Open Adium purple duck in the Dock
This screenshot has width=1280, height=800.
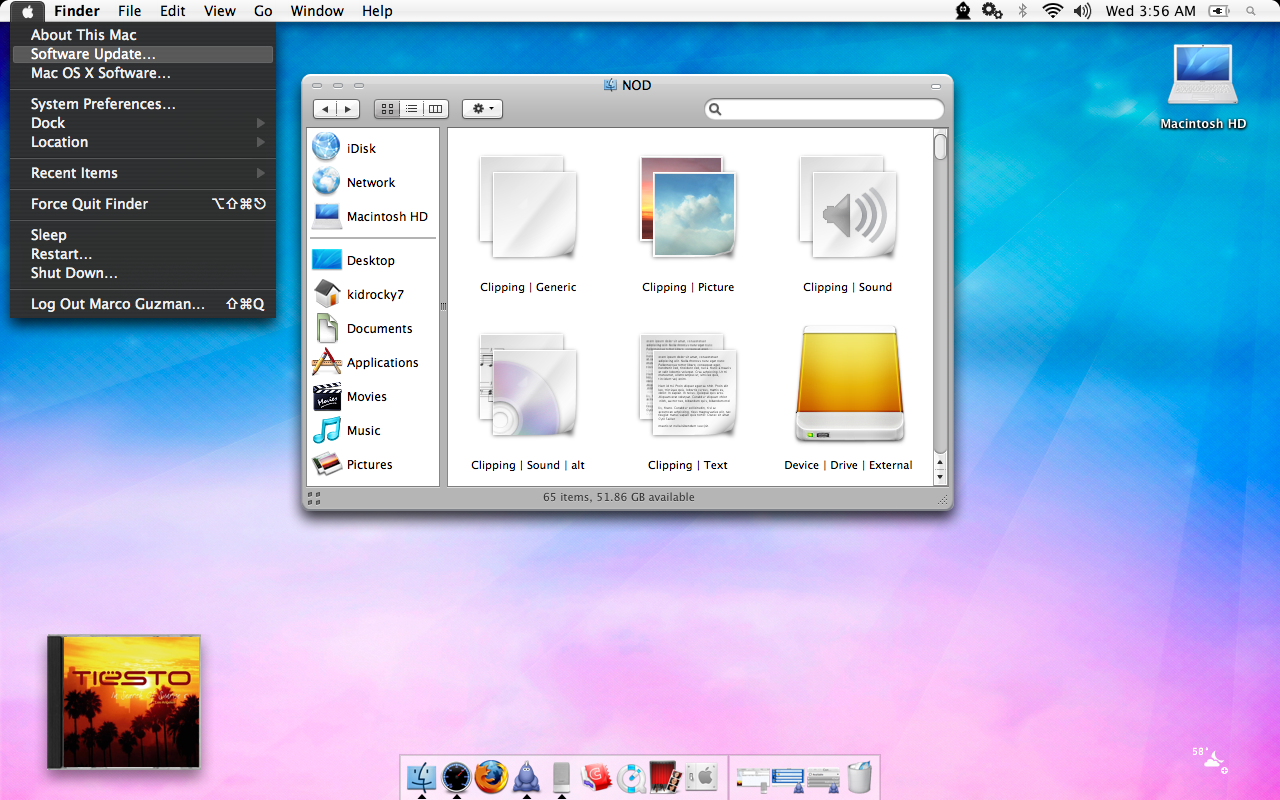(x=526, y=777)
